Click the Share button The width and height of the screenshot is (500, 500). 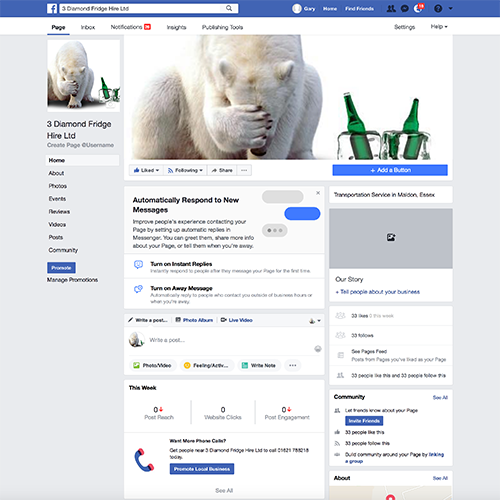222,170
